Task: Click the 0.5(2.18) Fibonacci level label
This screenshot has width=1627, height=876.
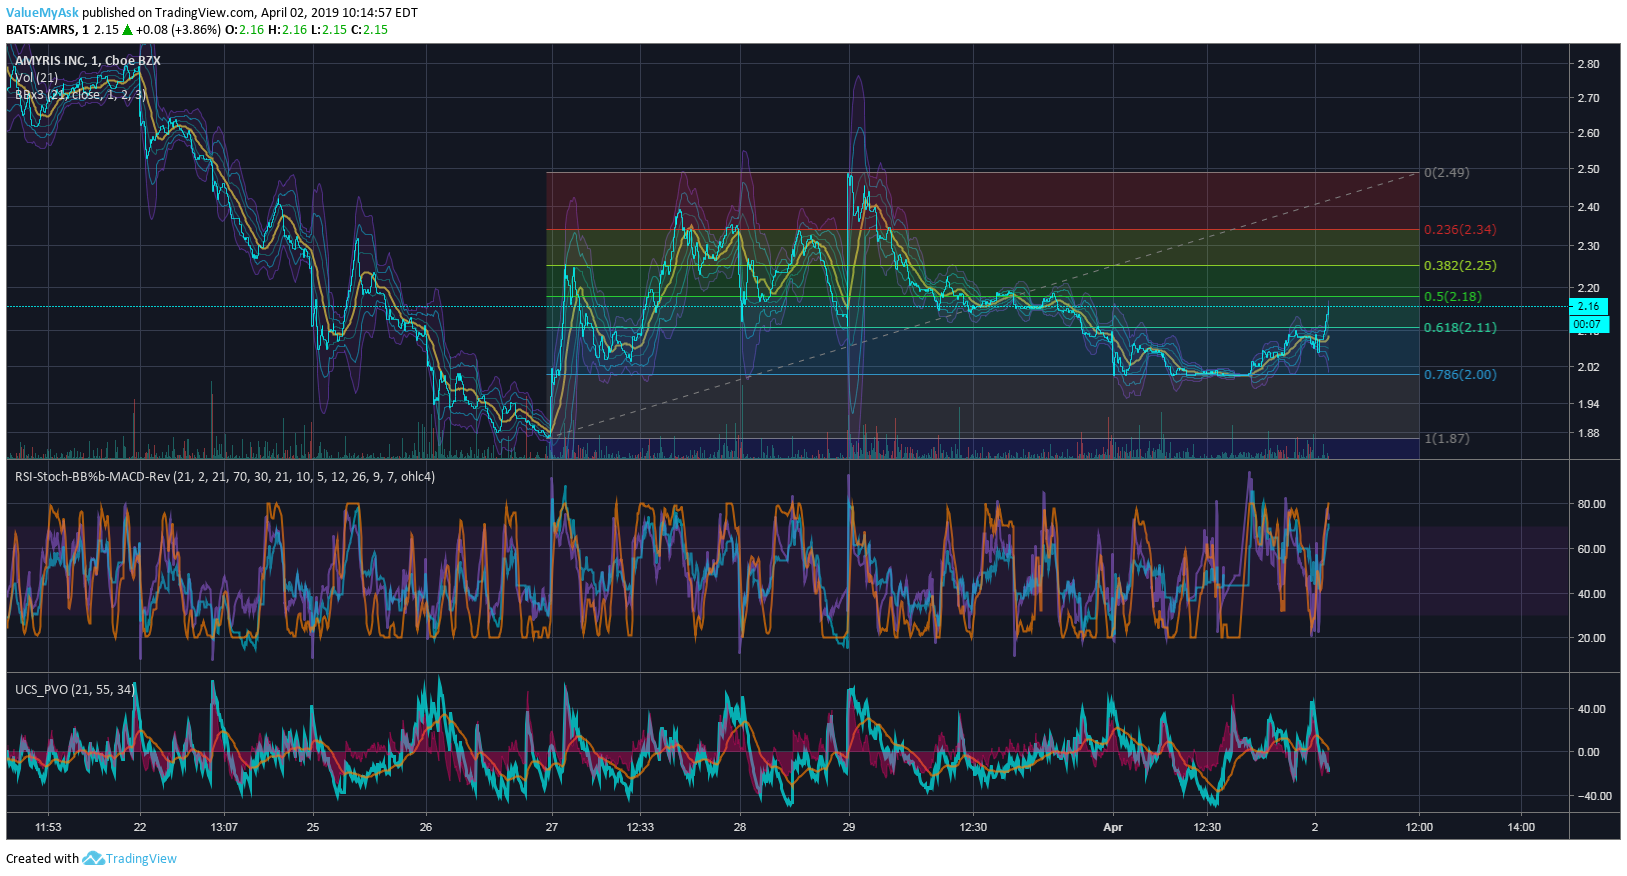Action: 1453,297
